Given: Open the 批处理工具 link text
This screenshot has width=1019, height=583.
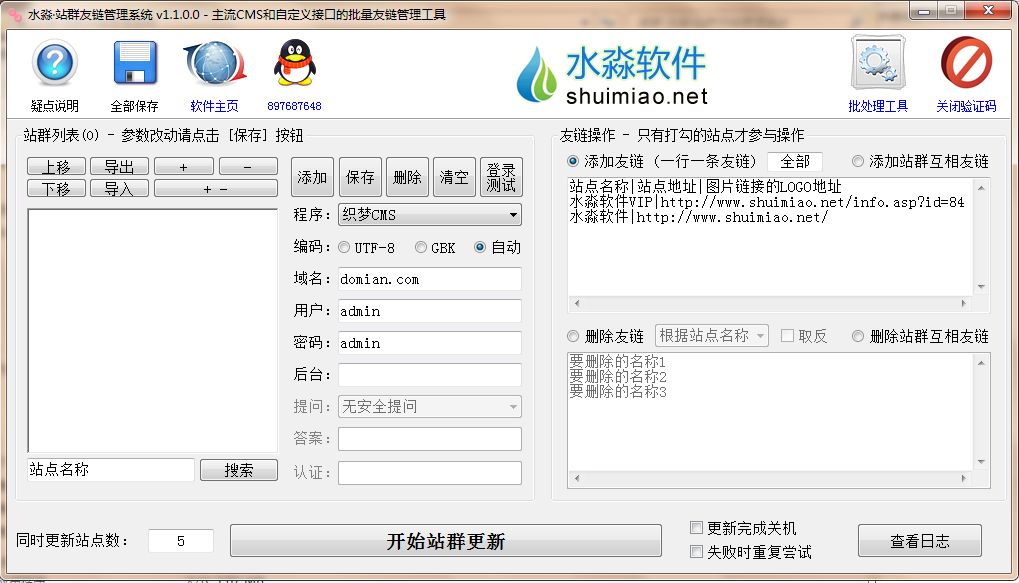Looking at the screenshot, I should click(x=878, y=106).
